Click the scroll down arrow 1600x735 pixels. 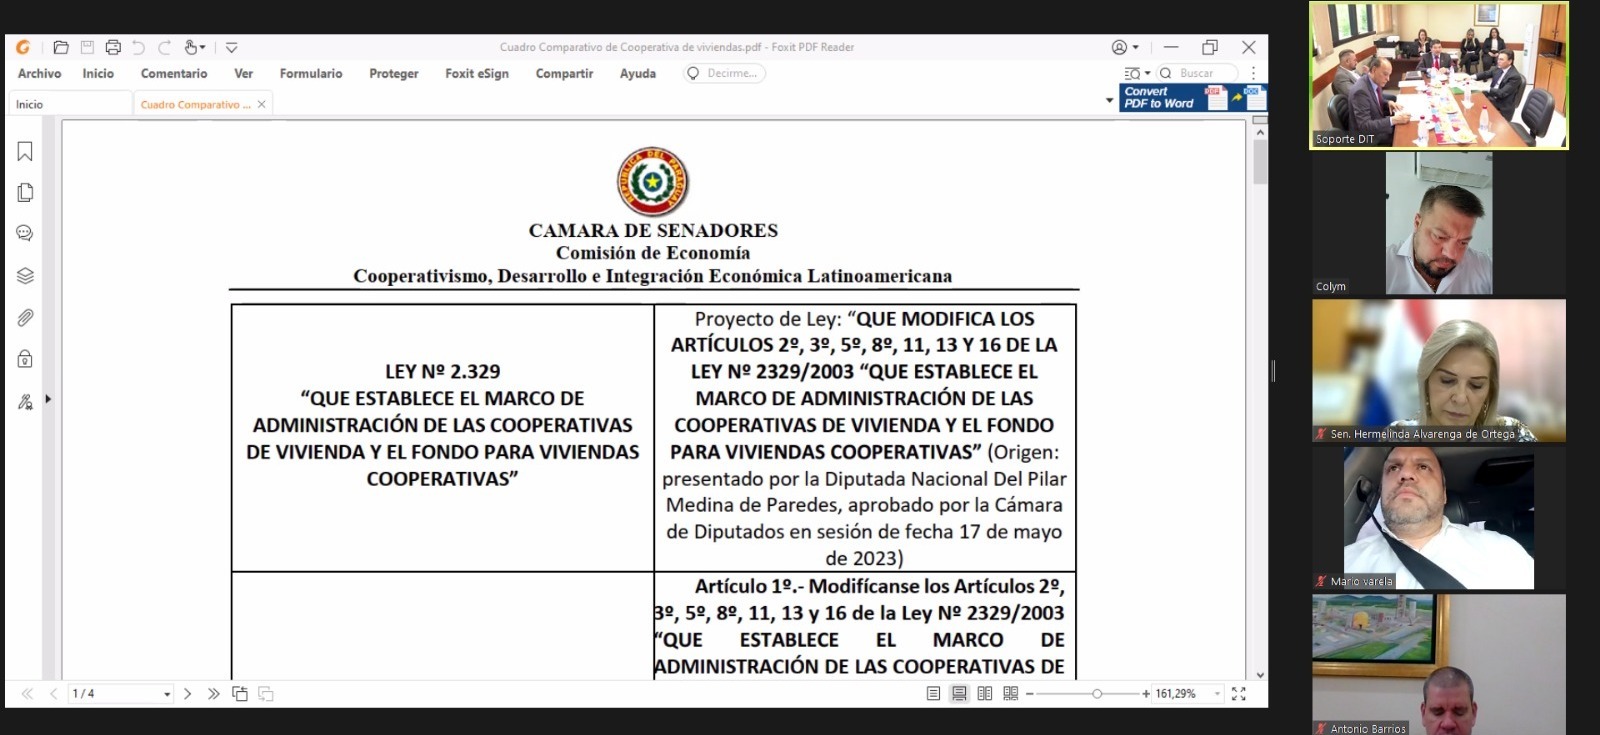pos(1260,675)
